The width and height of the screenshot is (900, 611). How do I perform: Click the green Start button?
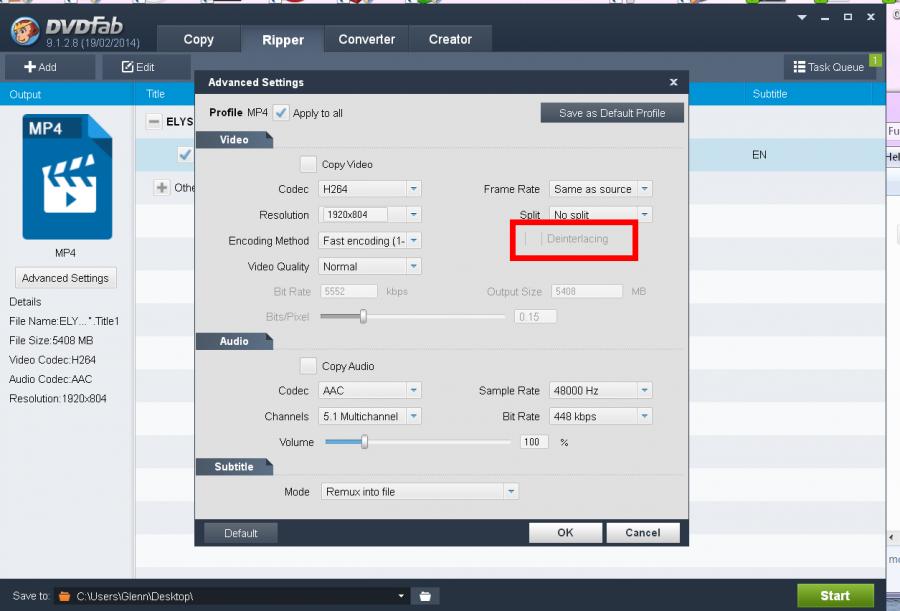coord(835,595)
